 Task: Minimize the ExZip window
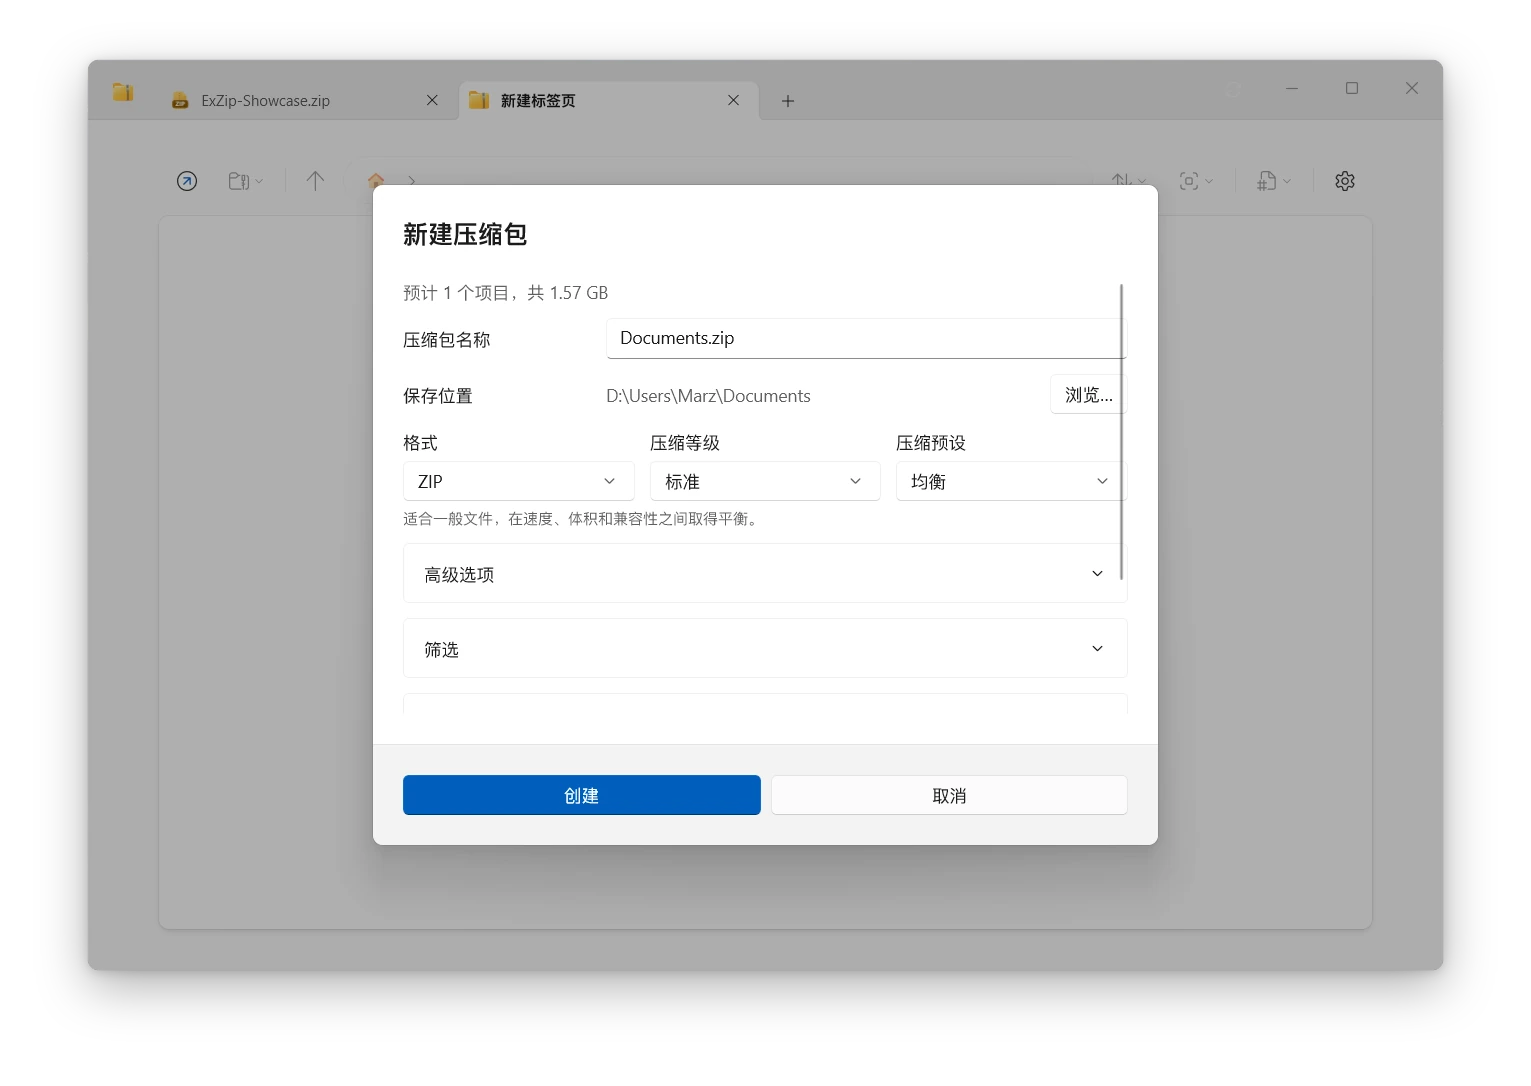(1292, 88)
